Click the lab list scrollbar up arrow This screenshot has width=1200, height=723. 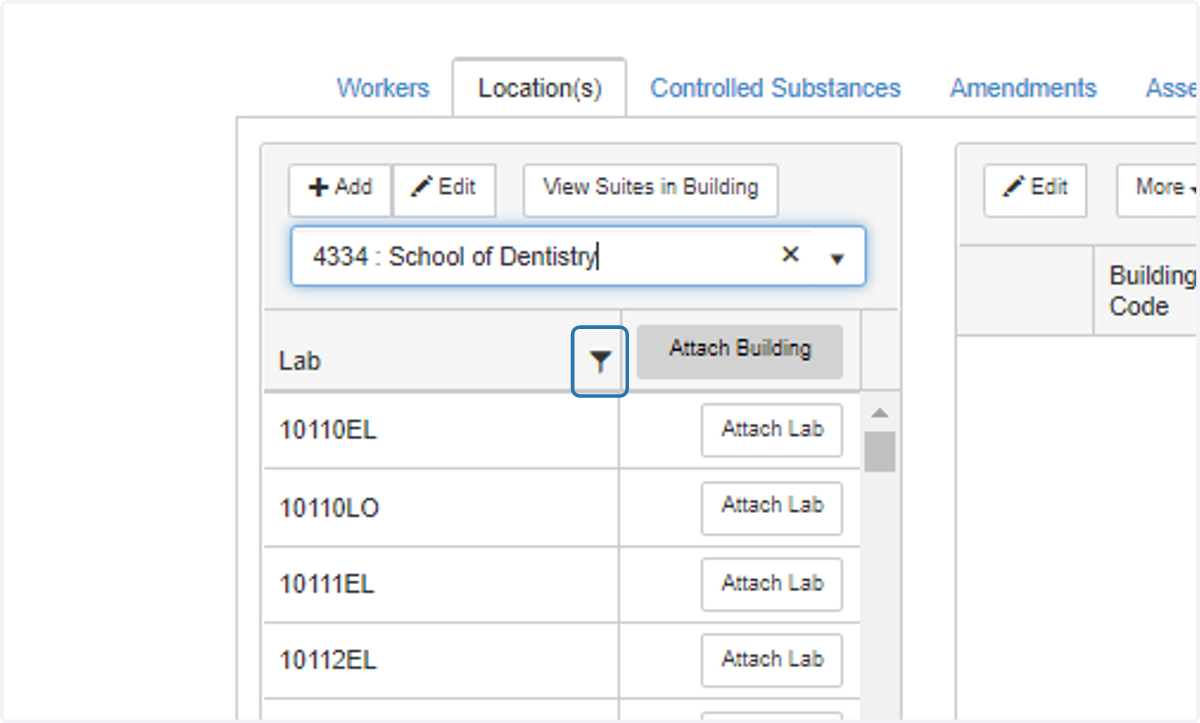click(880, 413)
